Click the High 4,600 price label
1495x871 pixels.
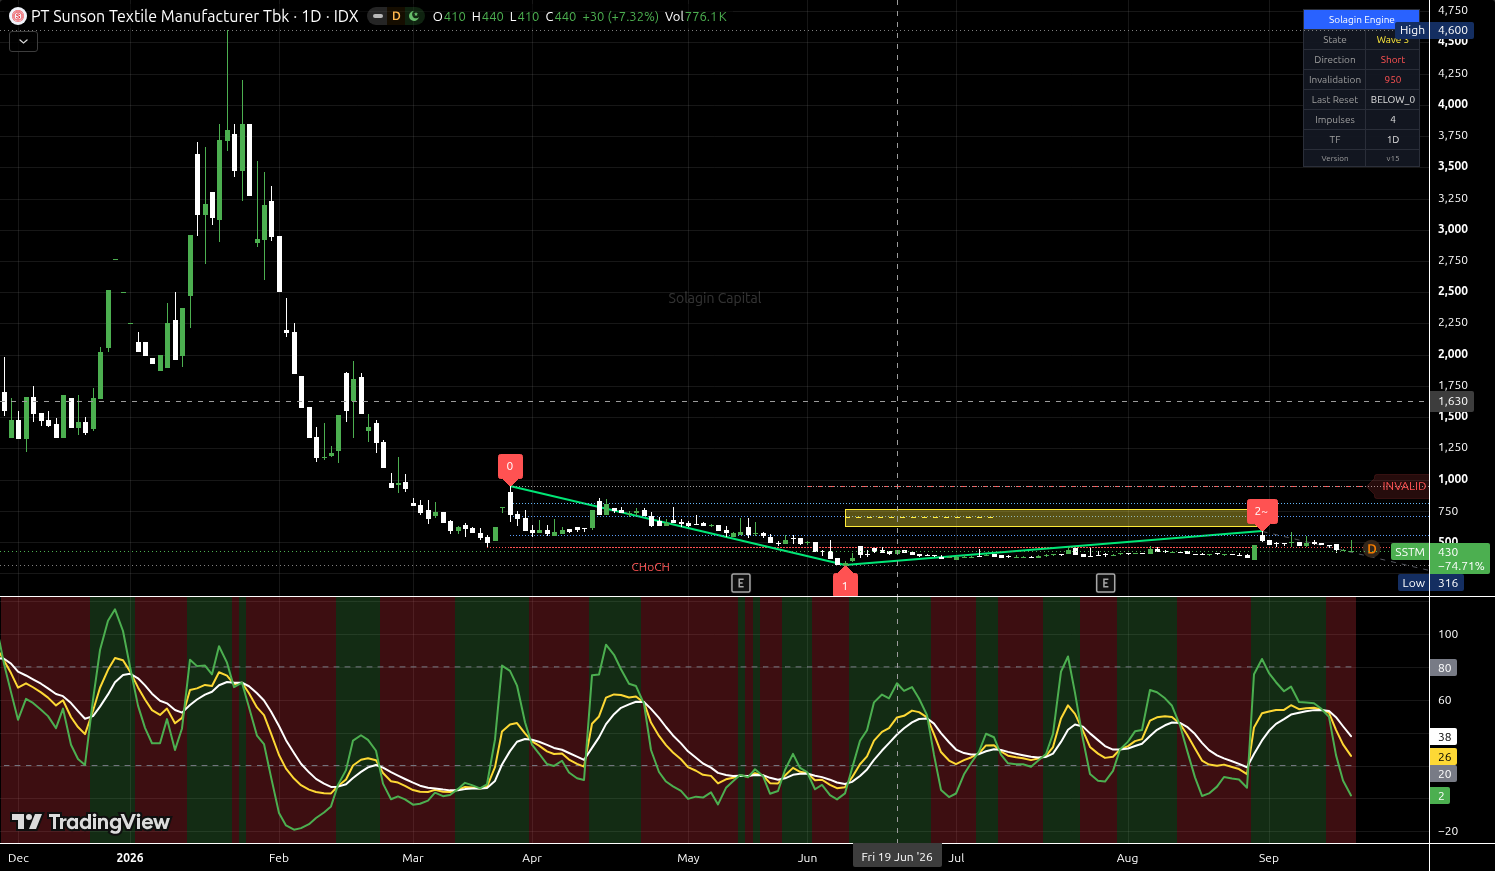[x=1433, y=31]
